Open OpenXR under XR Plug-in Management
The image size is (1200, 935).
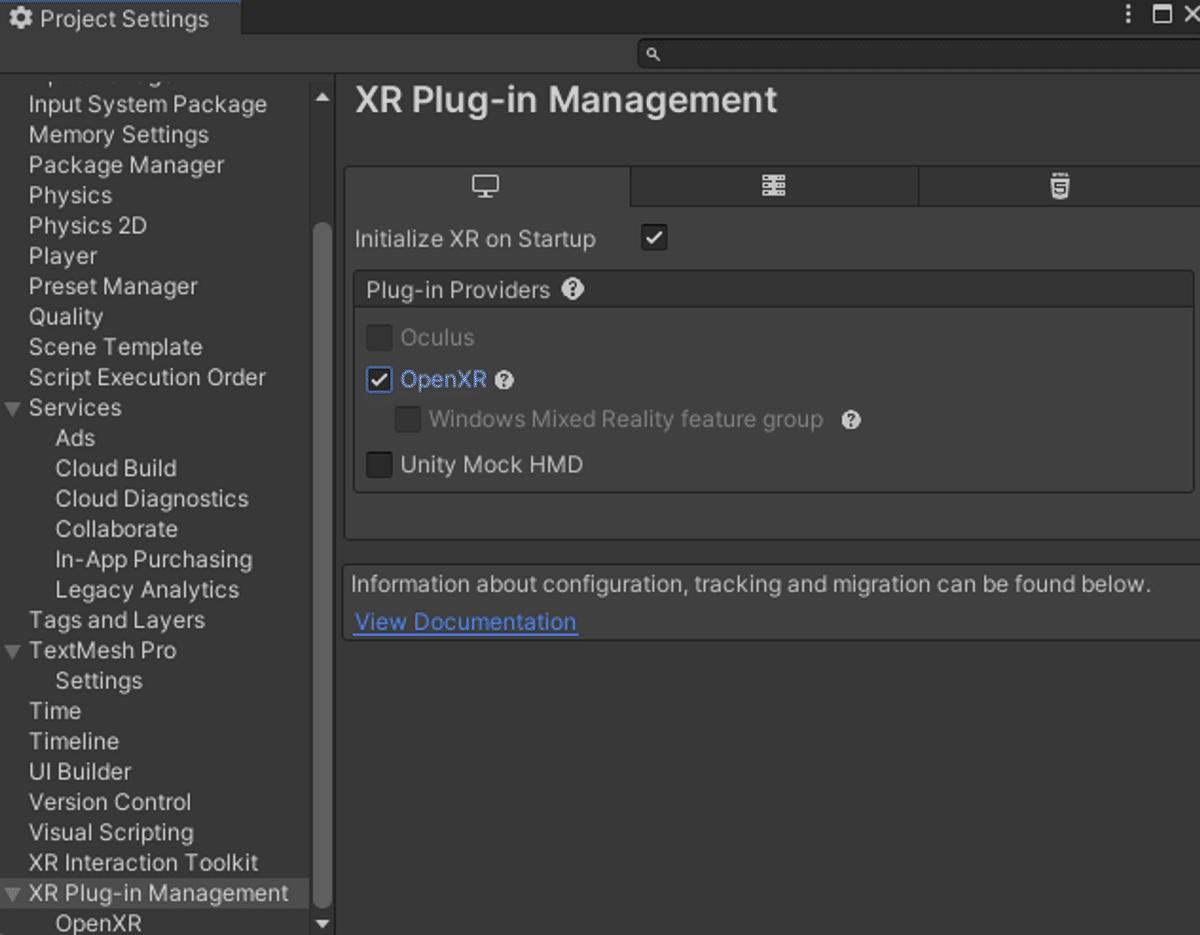pyautogui.click(x=98, y=923)
